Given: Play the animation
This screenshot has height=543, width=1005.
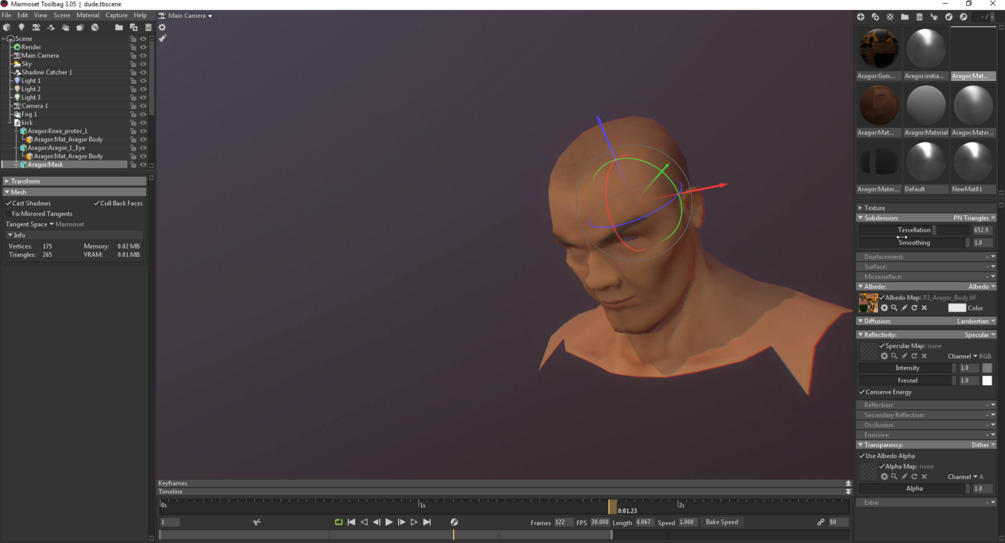Looking at the screenshot, I should (388, 522).
